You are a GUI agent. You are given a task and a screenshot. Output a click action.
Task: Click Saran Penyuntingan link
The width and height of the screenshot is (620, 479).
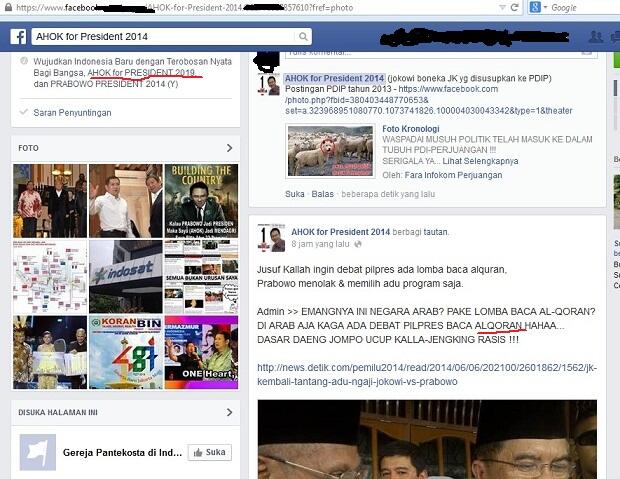click(x=72, y=113)
